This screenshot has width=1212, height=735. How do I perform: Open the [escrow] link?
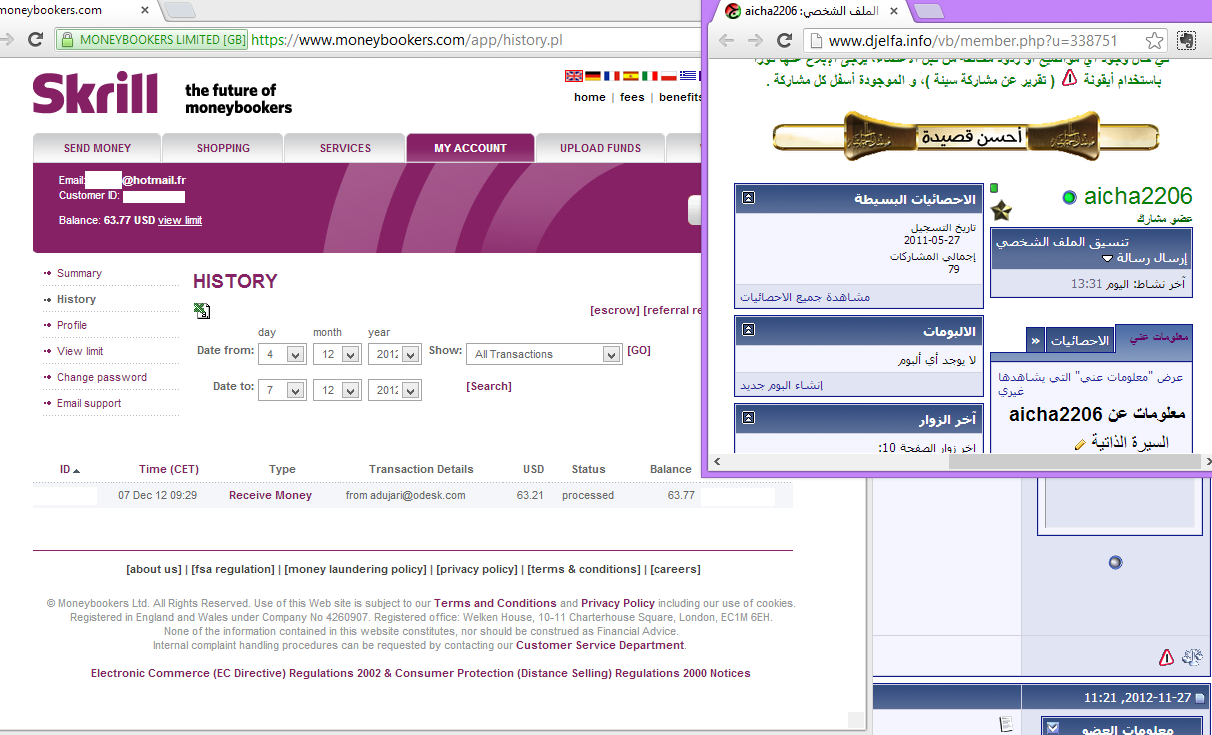click(x=615, y=310)
